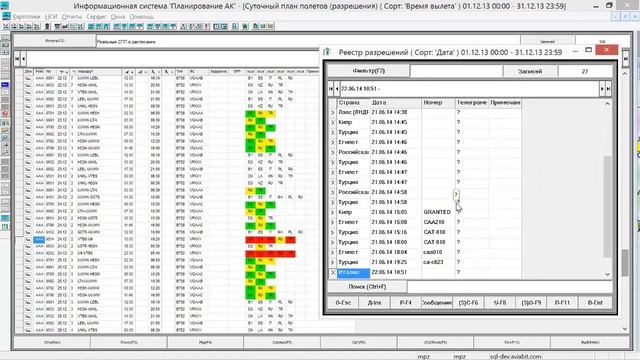
Task: Click Фильтр(F7) button in main flight plan window
Action: (55, 41)
